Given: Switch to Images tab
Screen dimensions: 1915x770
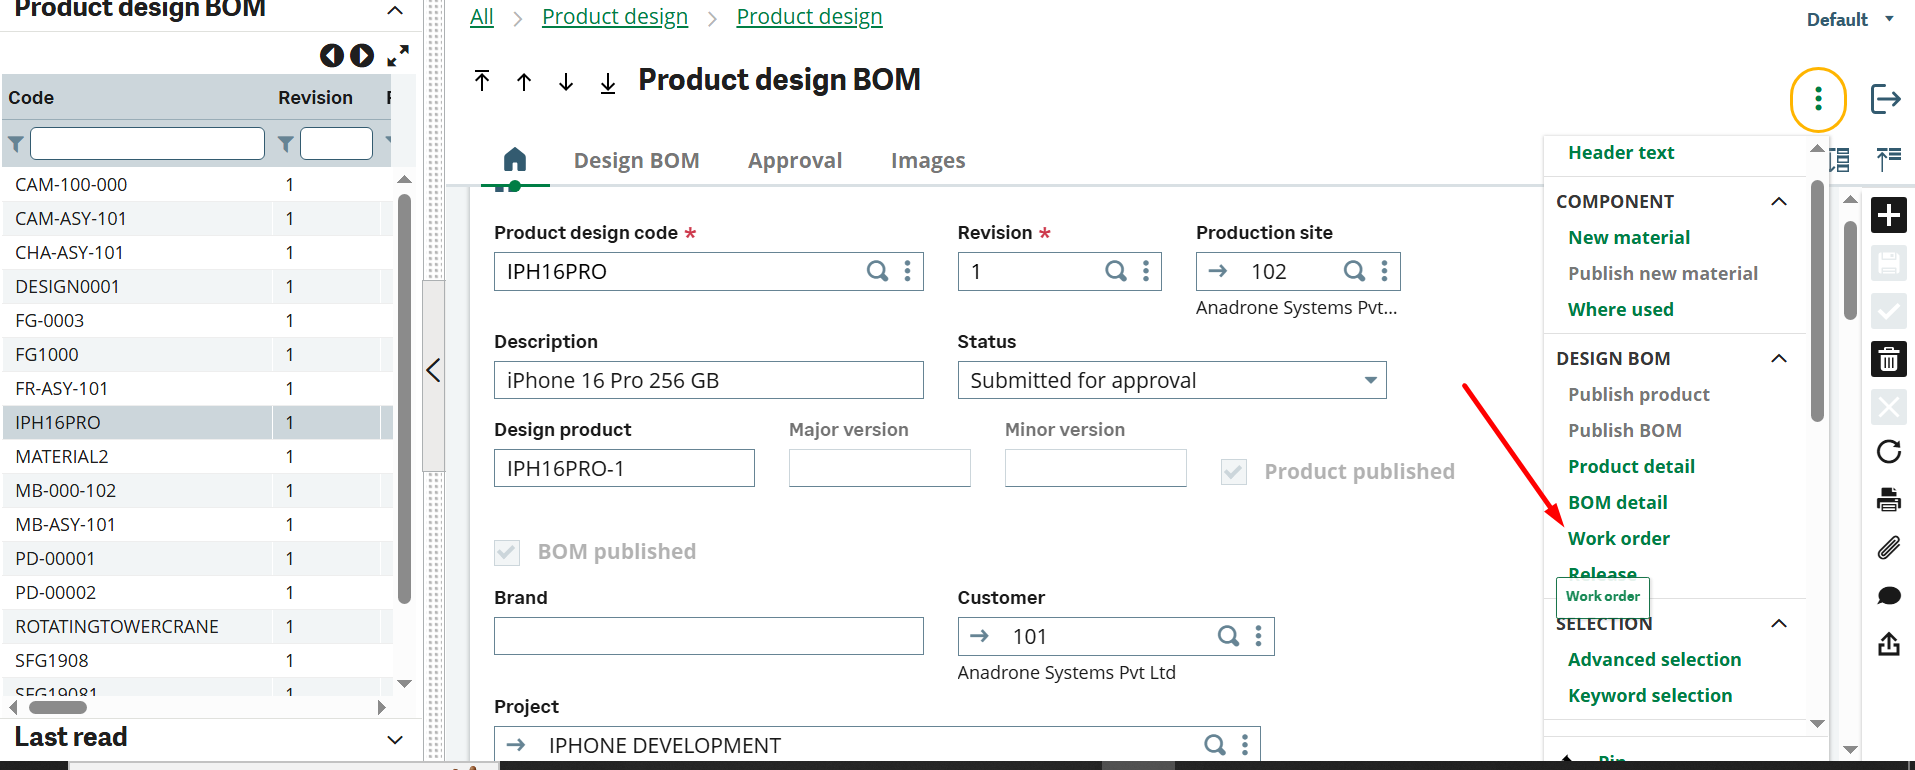Looking at the screenshot, I should click(928, 160).
